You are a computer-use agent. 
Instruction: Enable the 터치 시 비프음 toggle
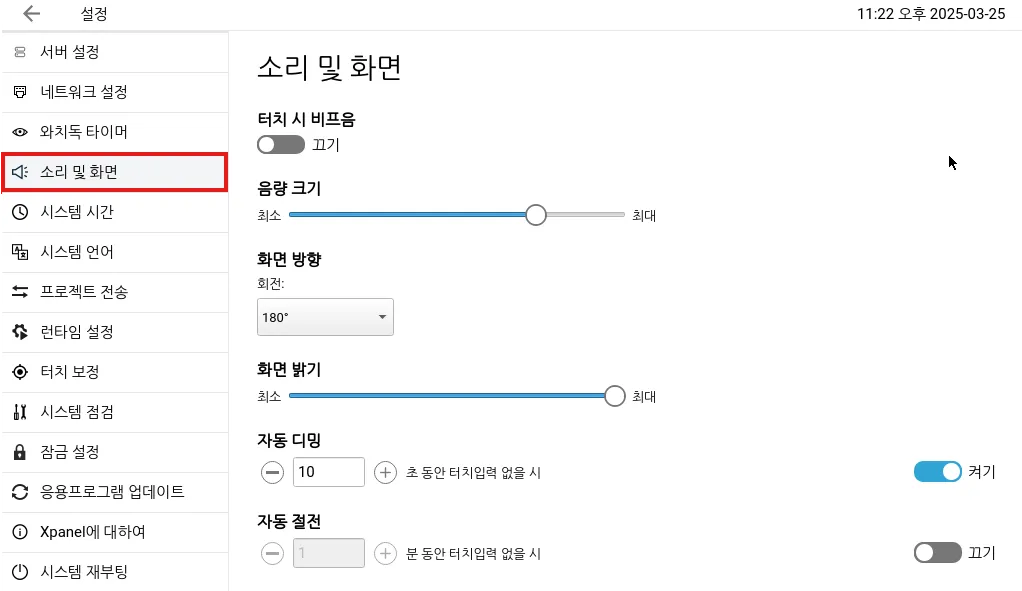(x=281, y=145)
